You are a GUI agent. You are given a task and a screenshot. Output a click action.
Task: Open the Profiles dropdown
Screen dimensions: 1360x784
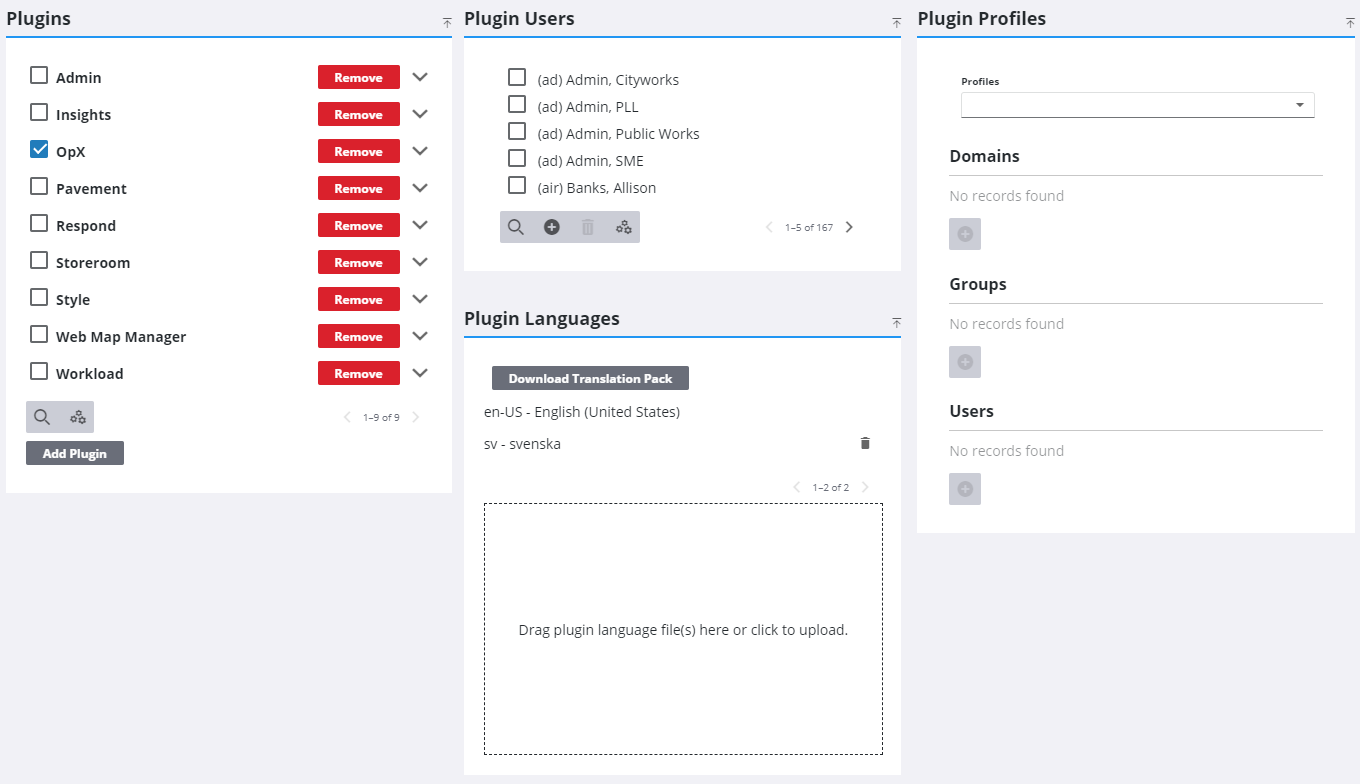tap(1137, 105)
